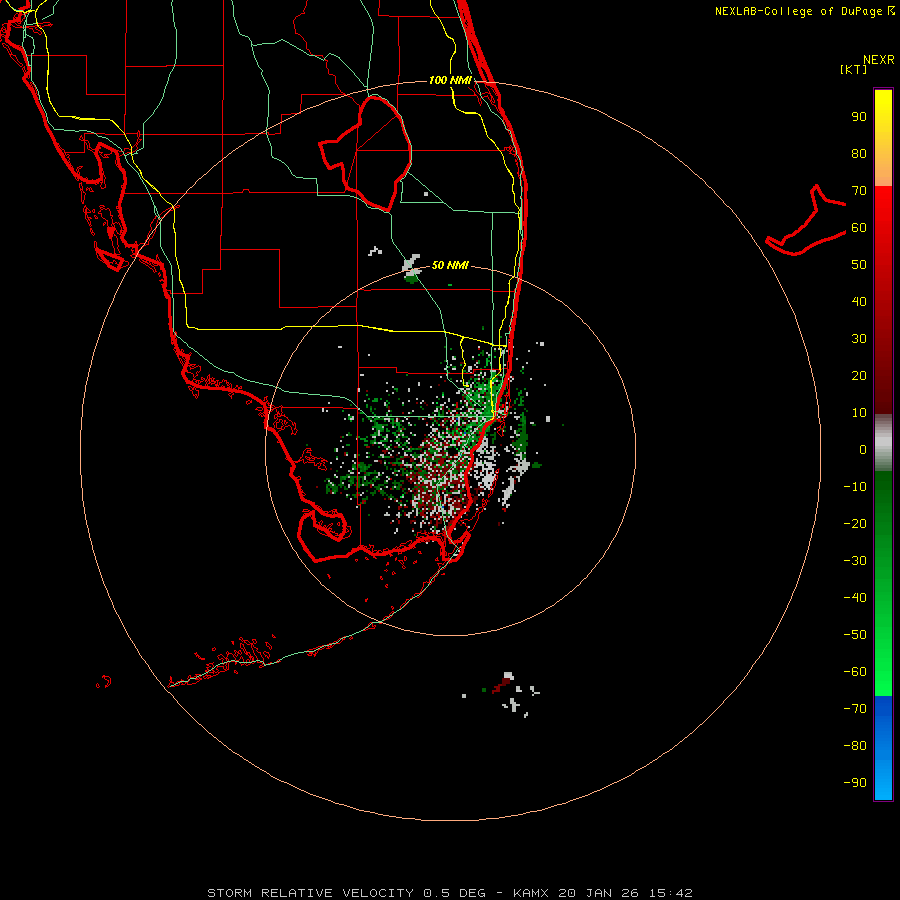
Task: Click the 20 value on velocity scale
Action: [x=859, y=376]
